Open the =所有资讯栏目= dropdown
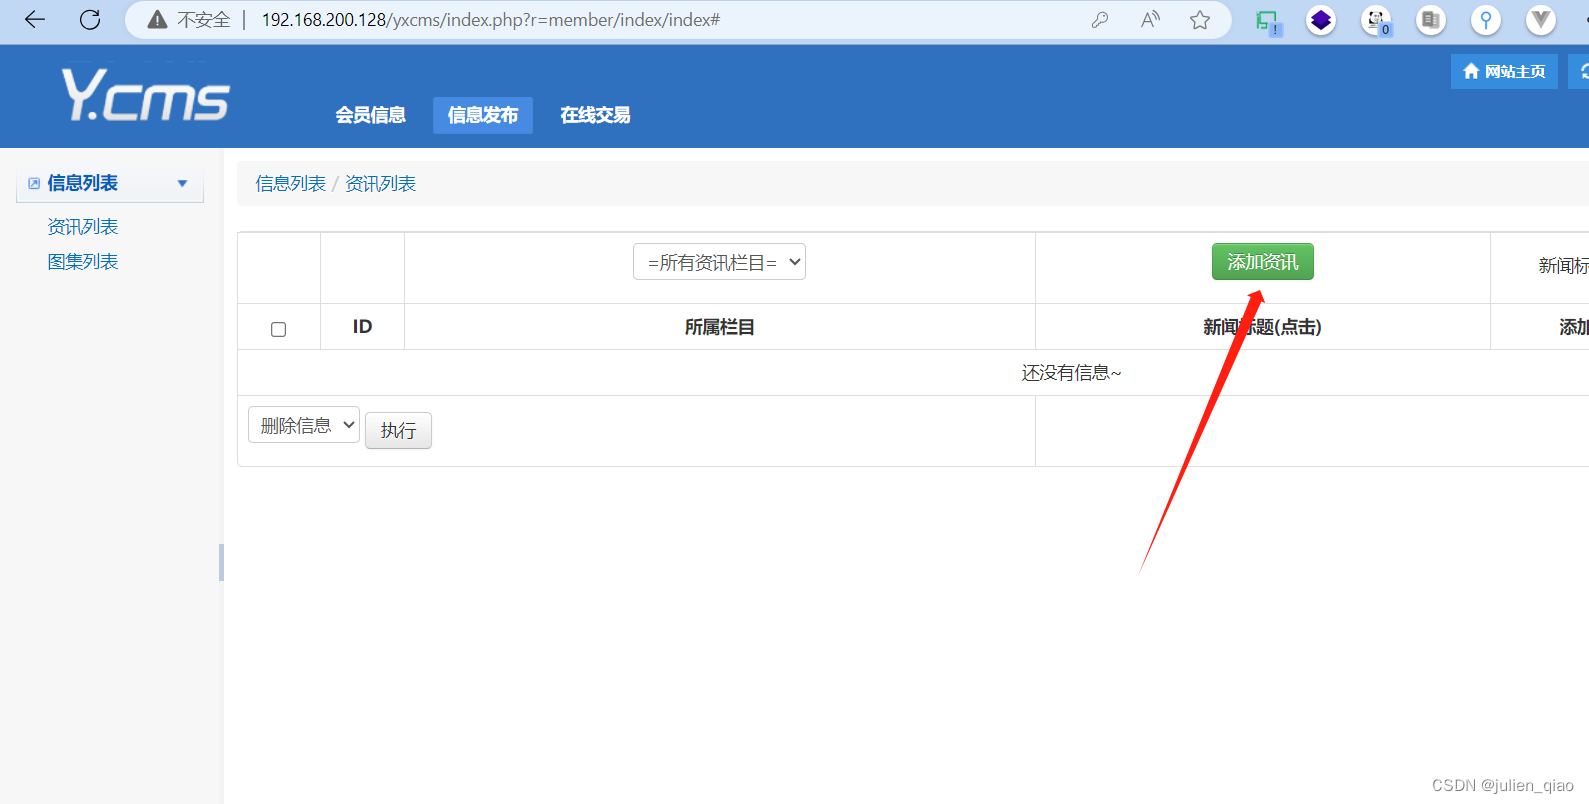 pos(719,262)
